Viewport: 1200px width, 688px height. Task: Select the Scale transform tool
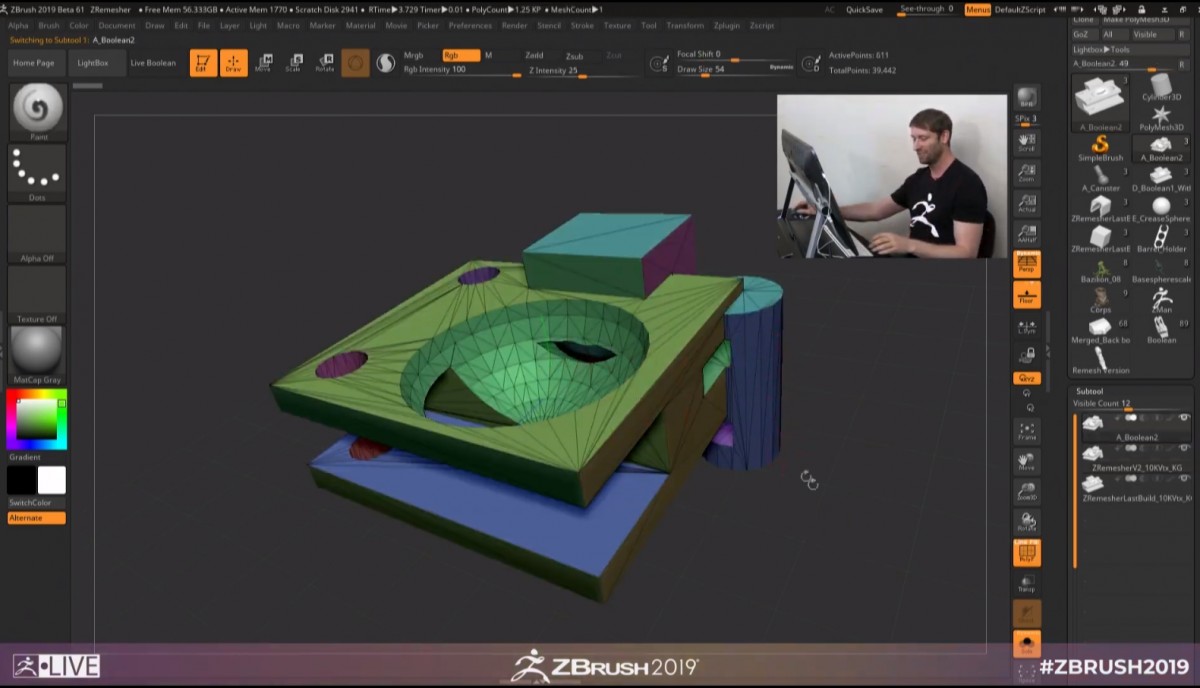coord(294,63)
